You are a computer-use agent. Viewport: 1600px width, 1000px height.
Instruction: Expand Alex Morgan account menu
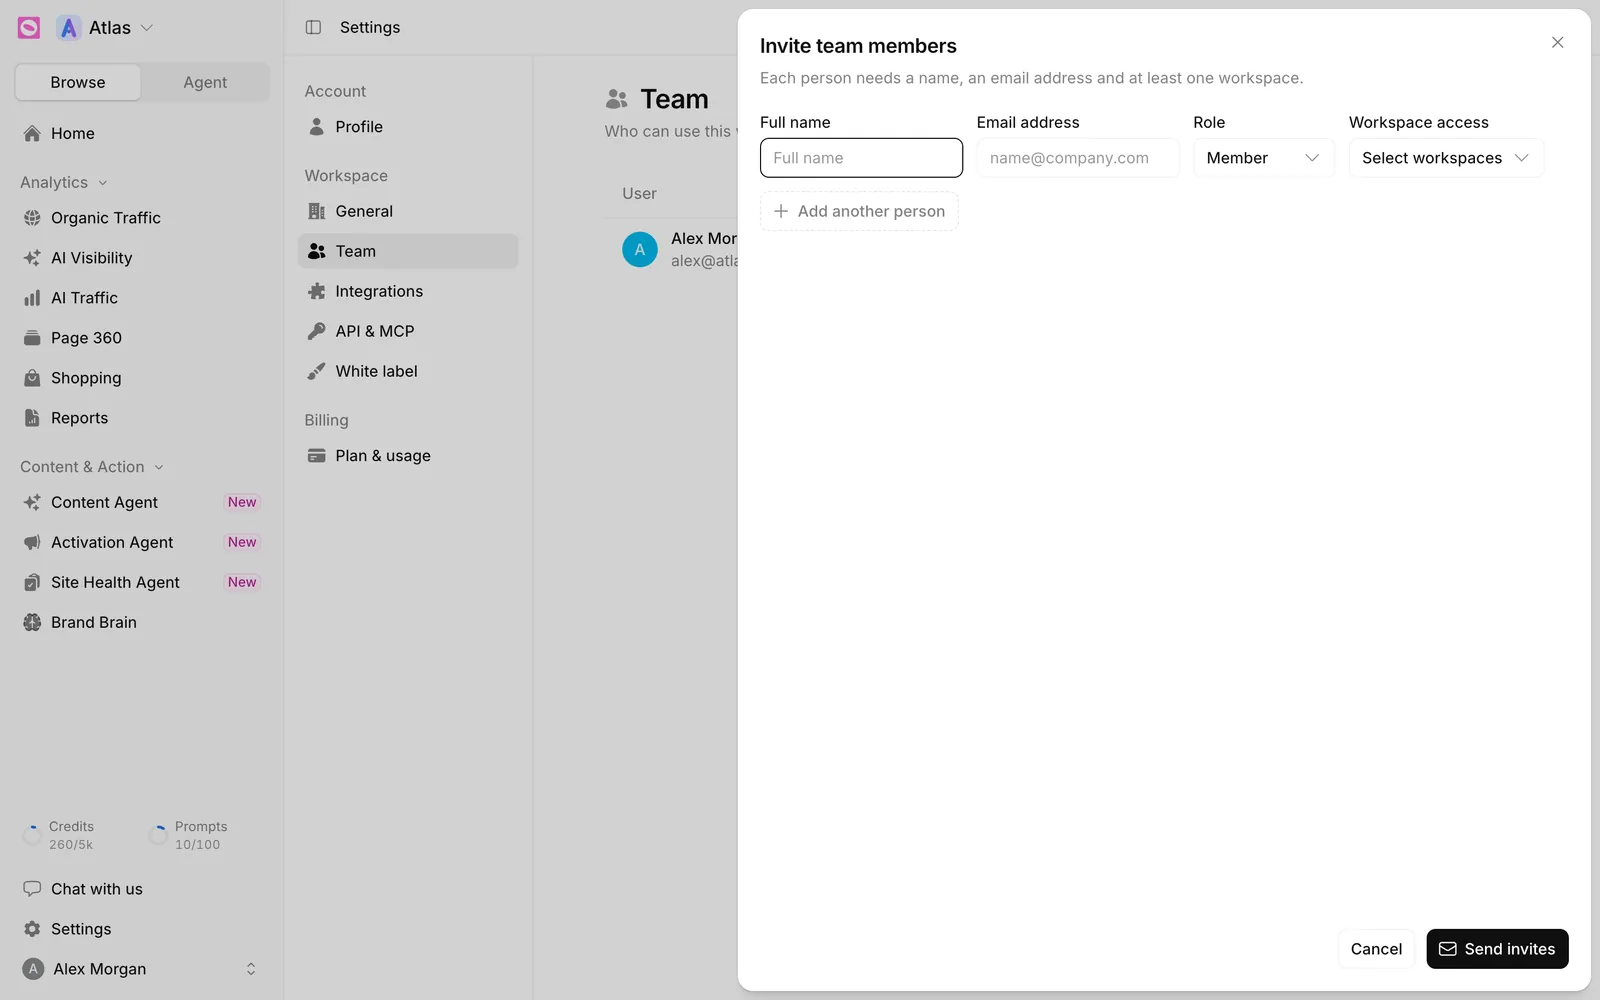tap(142, 969)
